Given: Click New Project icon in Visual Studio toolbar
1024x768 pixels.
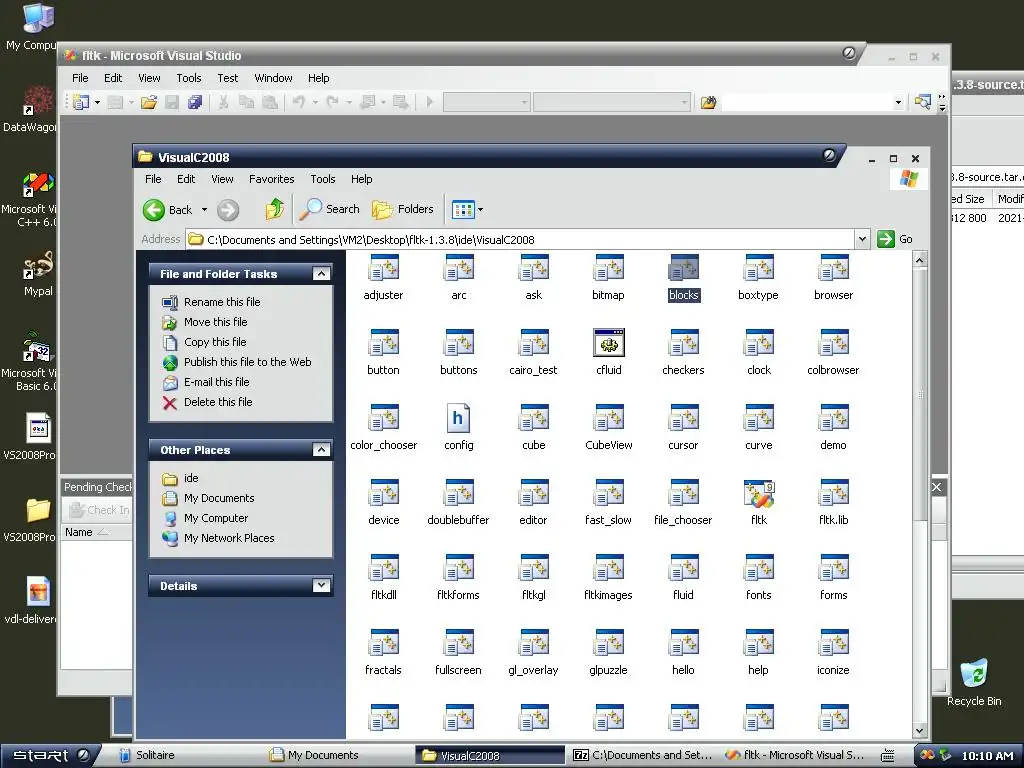Looking at the screenshot, I should tap(81, 102).
